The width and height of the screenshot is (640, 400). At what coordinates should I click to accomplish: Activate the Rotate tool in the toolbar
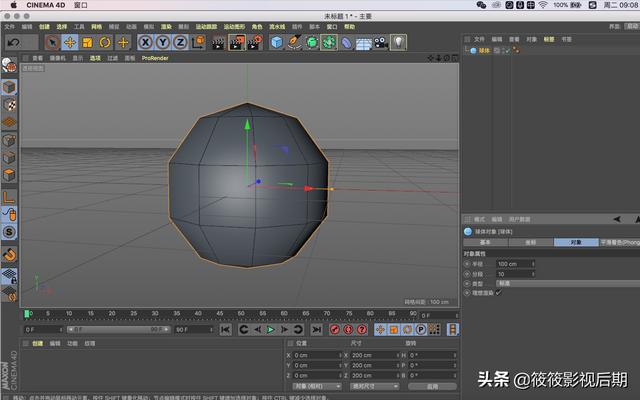[x=105, y=42]
